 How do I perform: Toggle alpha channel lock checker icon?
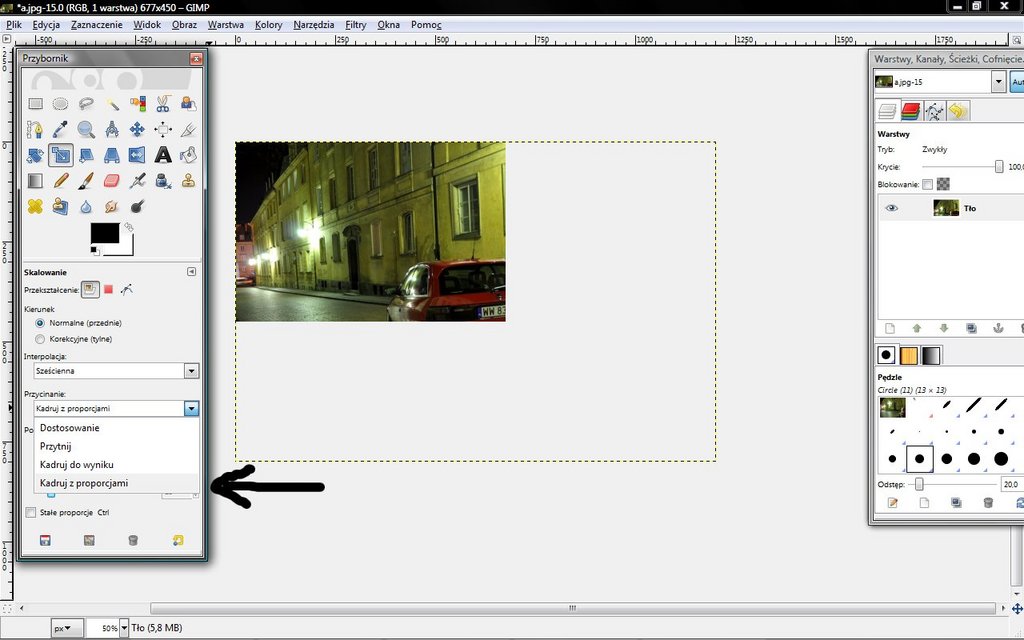click(x=943, y=185)
